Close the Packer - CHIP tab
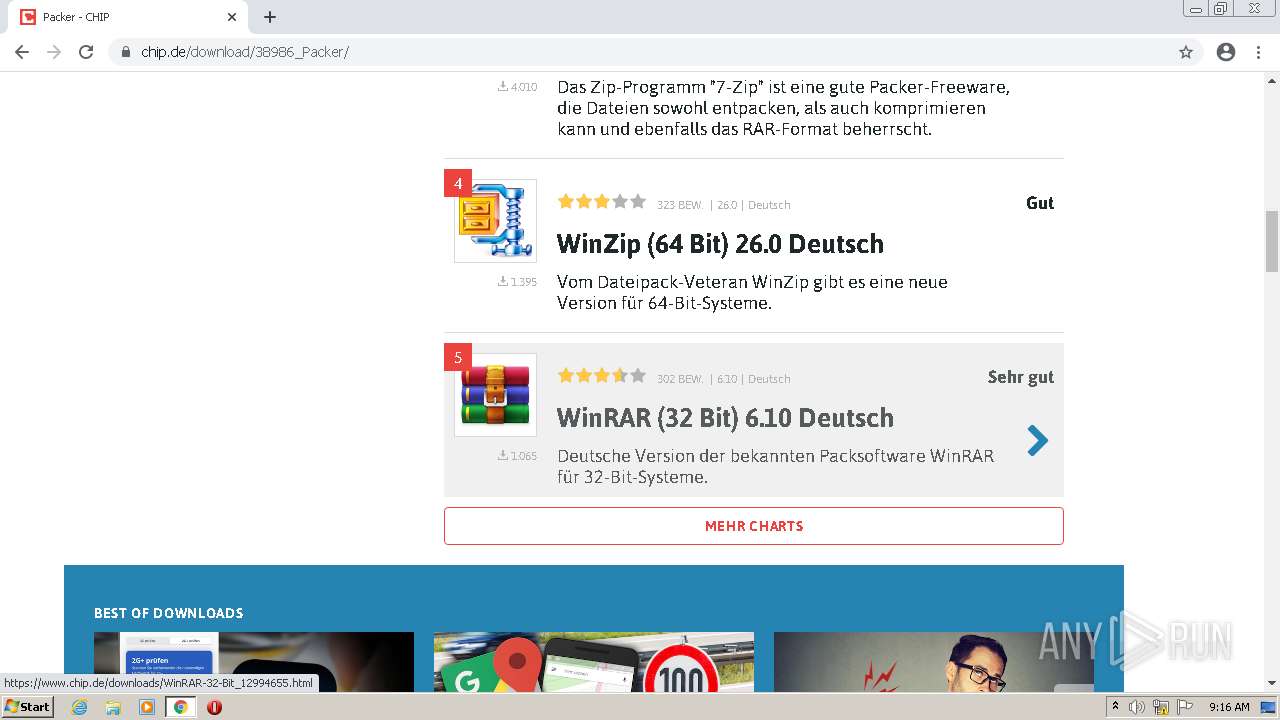Image resolution: width=1280 pixels, height=720 pixels. pos(232,17)
